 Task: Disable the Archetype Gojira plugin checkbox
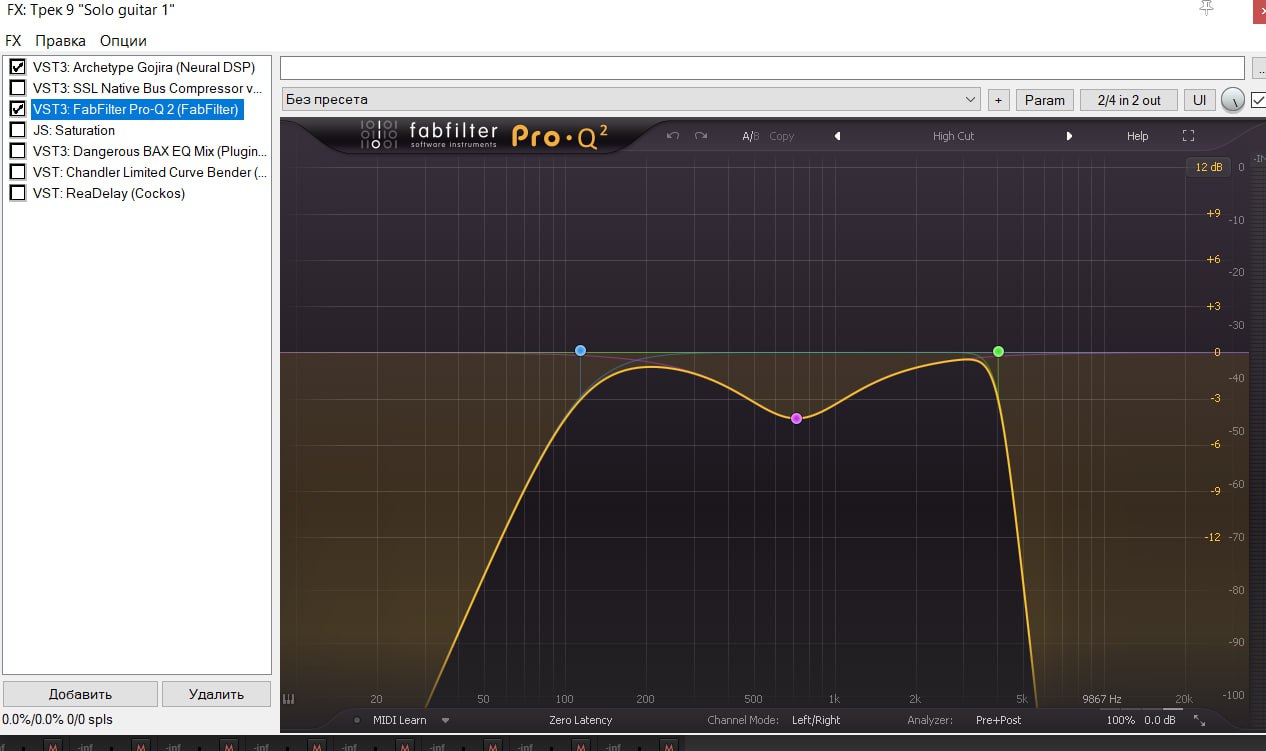[17, 67]
